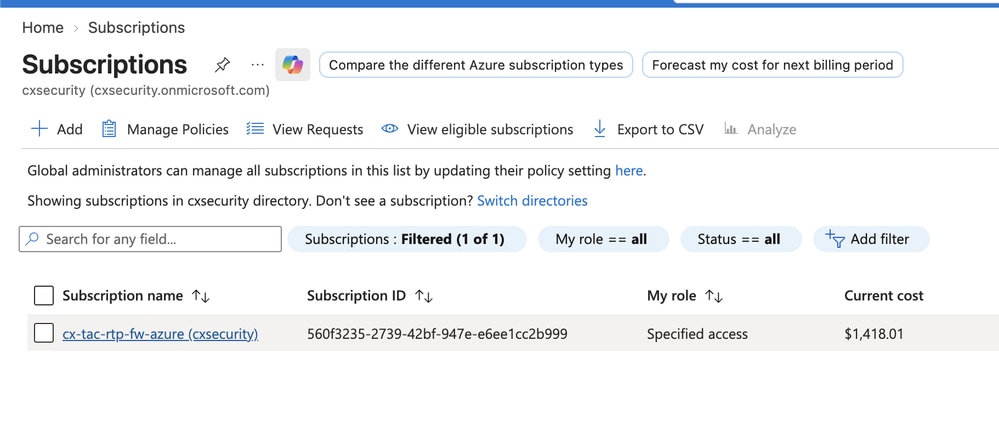
Task: Click the Add filter funnel icon
Action: pos(835,239)
